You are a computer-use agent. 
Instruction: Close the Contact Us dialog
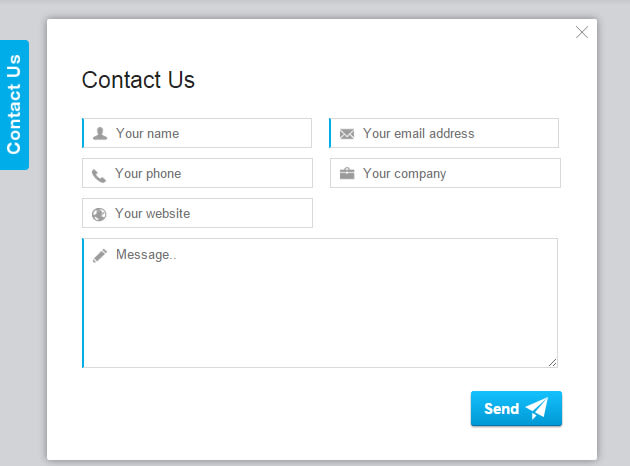click(x=582, y=32)
